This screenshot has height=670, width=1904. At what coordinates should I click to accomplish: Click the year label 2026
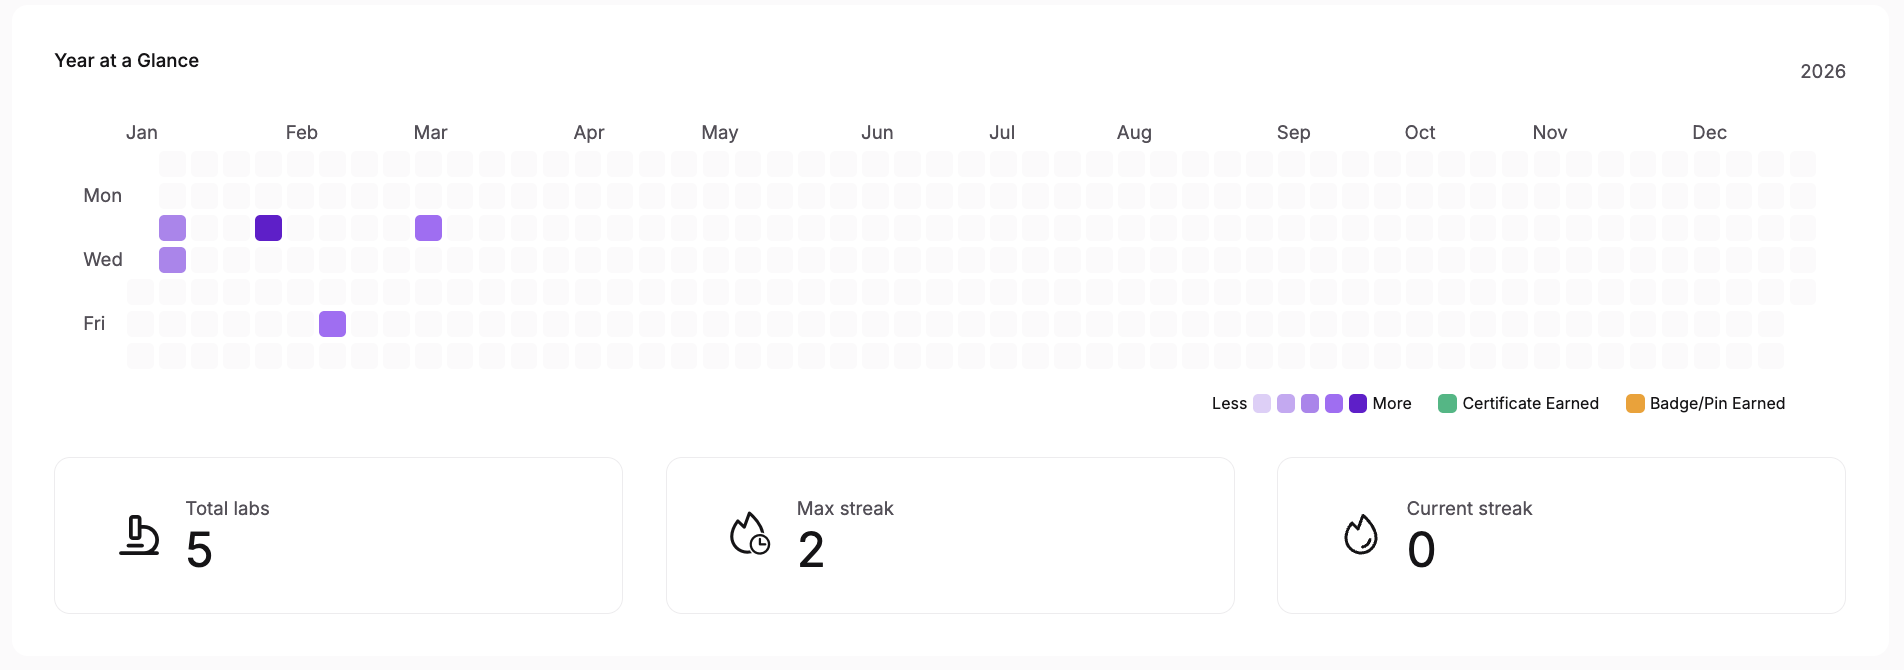(x=1823, y=71)
